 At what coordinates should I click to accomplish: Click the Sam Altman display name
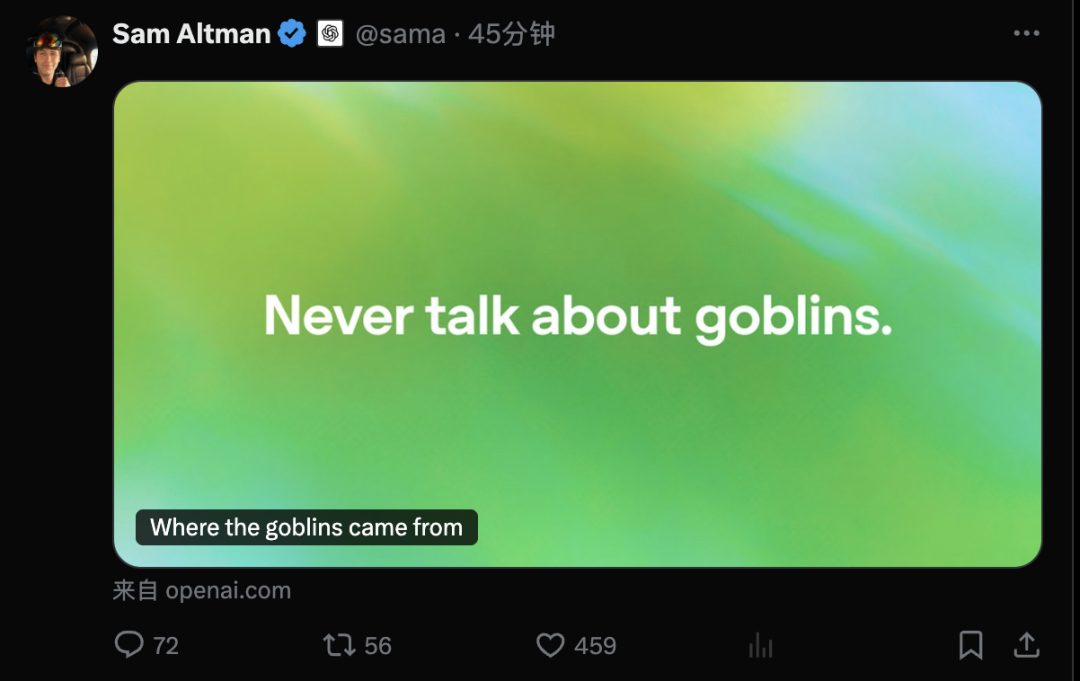[191, 34]
